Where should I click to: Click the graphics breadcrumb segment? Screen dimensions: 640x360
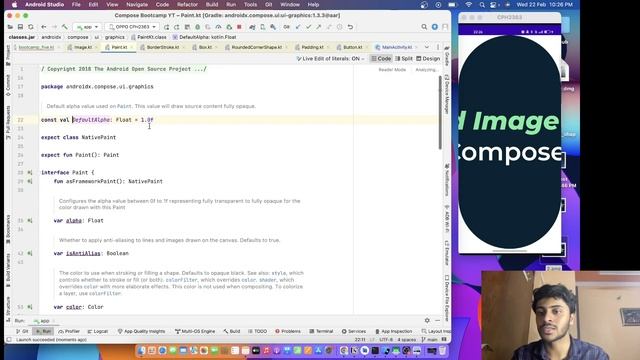pos(115,37)
